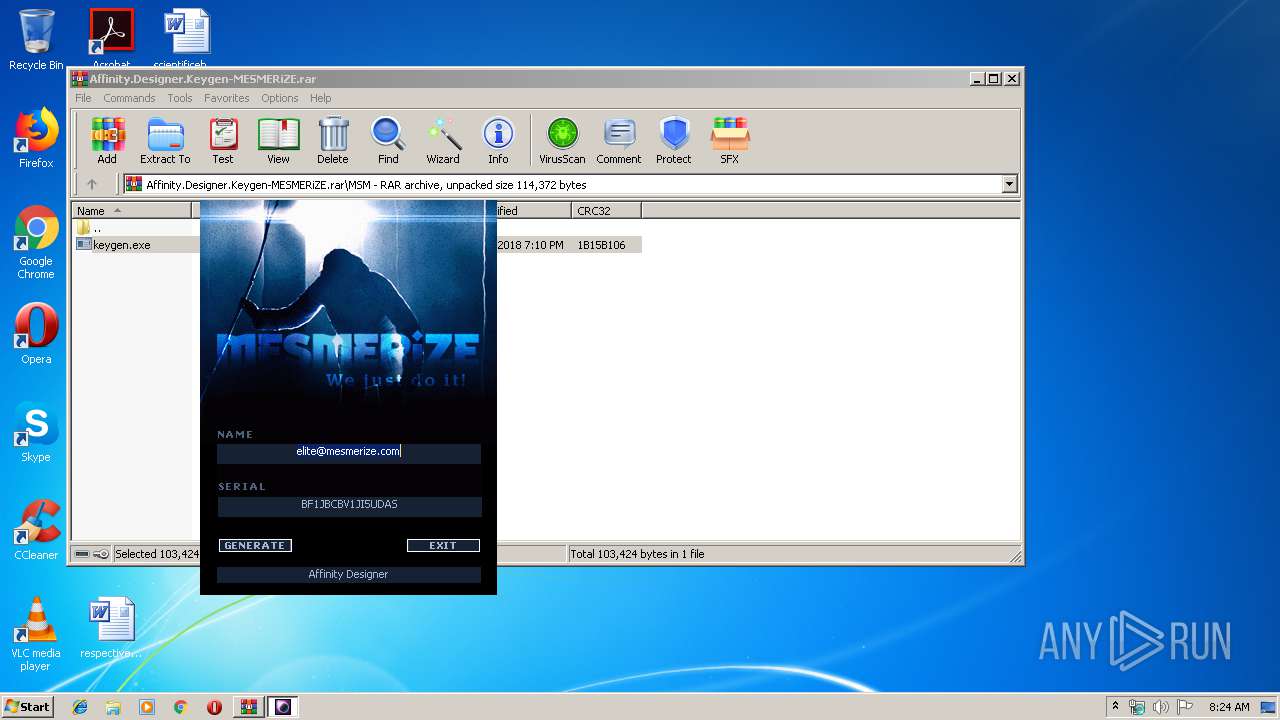Open the Find magnifier tool
Viewport: 1280px width, 720px height.
pyautogui.click(x=388, y=141)
